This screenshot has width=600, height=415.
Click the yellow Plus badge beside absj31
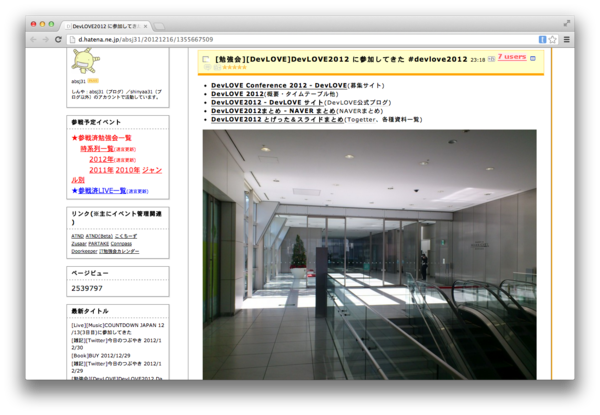[93, 81]
